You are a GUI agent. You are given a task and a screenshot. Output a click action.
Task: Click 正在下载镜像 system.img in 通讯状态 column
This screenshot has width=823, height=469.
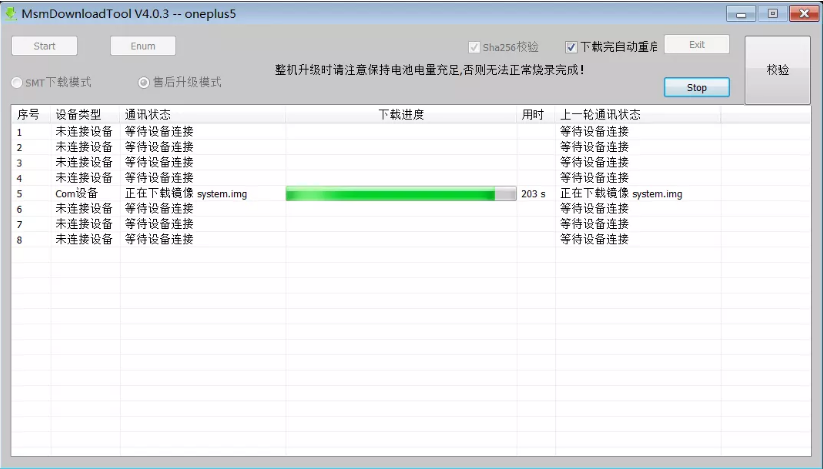click(186, 194)
